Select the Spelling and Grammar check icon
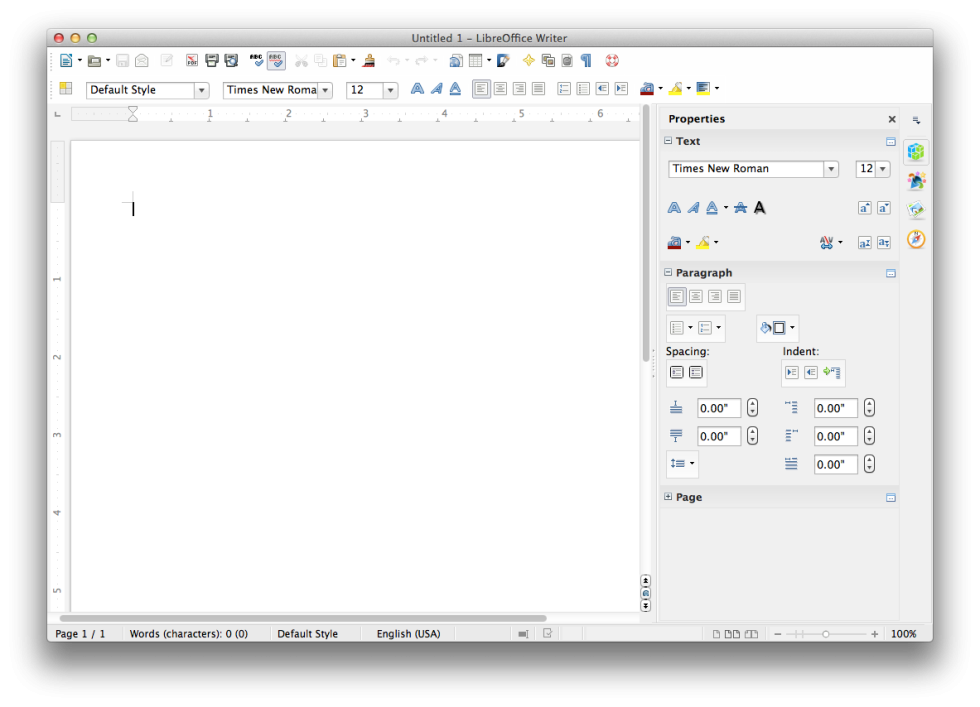 pos(258,60)
